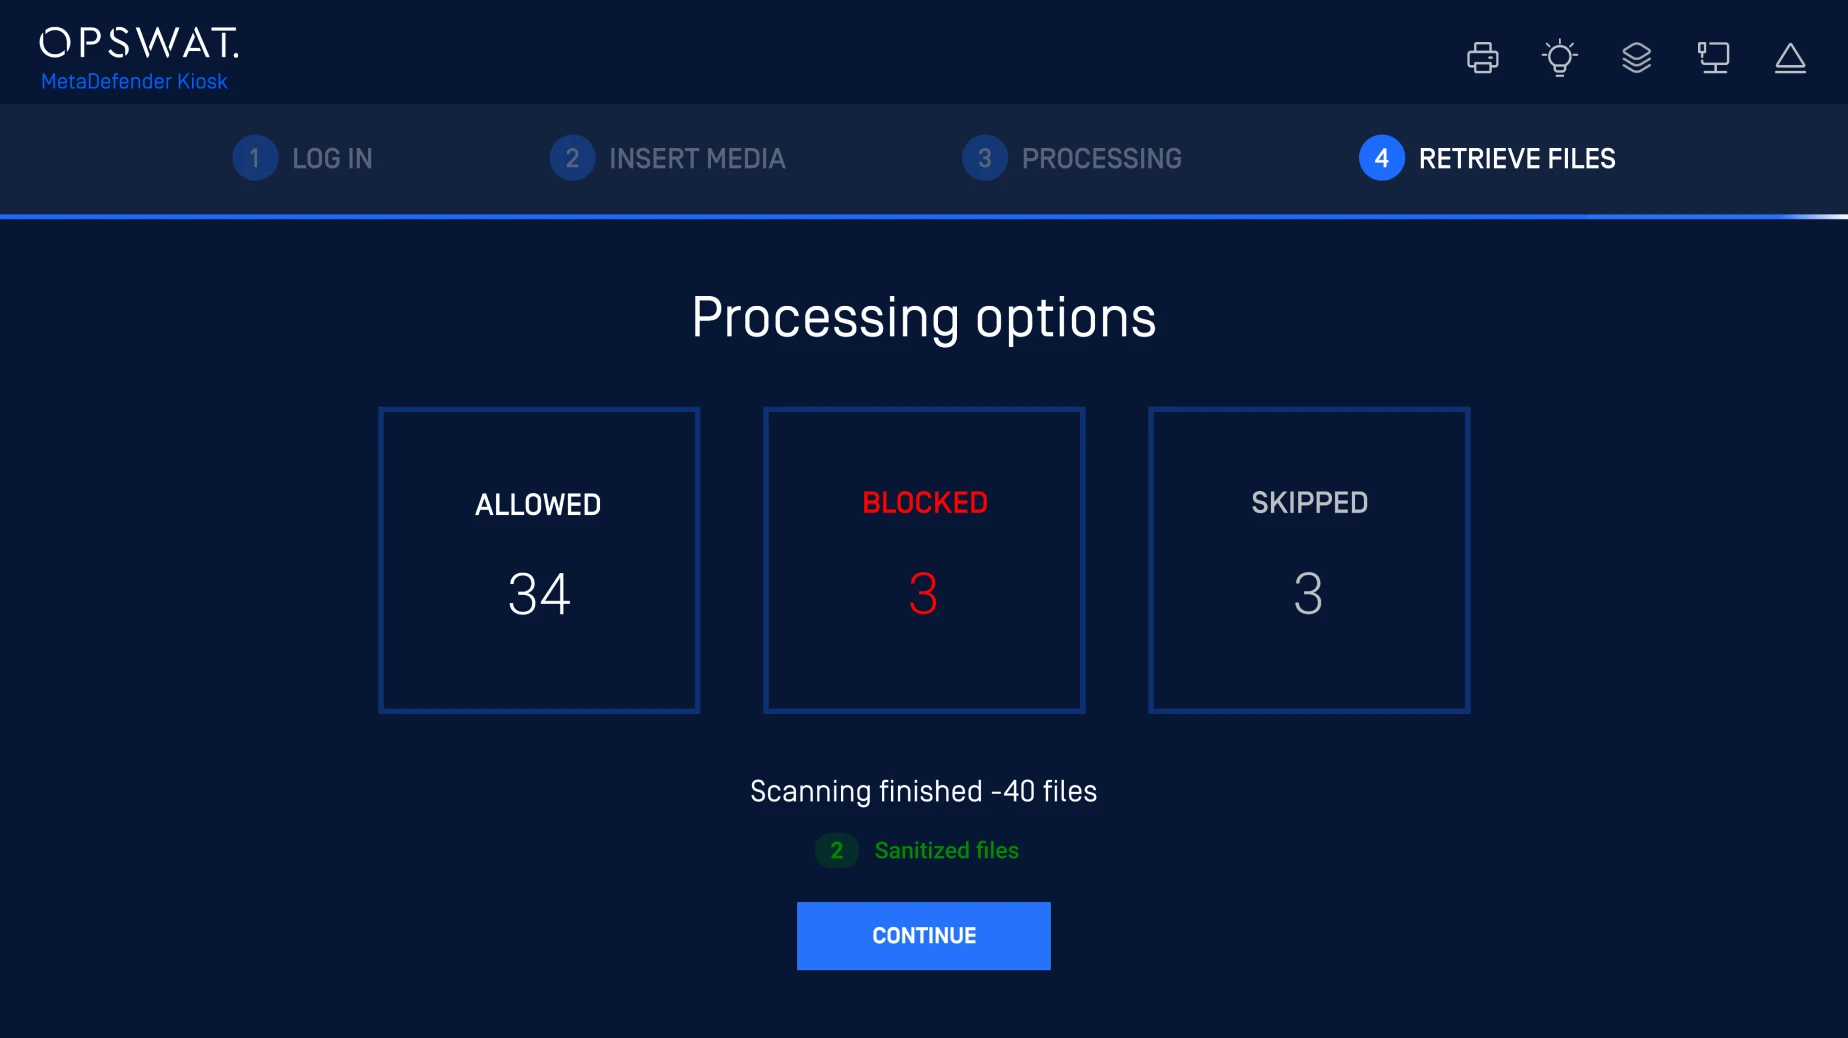Open the Skipped files tile
Screen dimensions: 1848x1038
click(x=1308, y=560)
